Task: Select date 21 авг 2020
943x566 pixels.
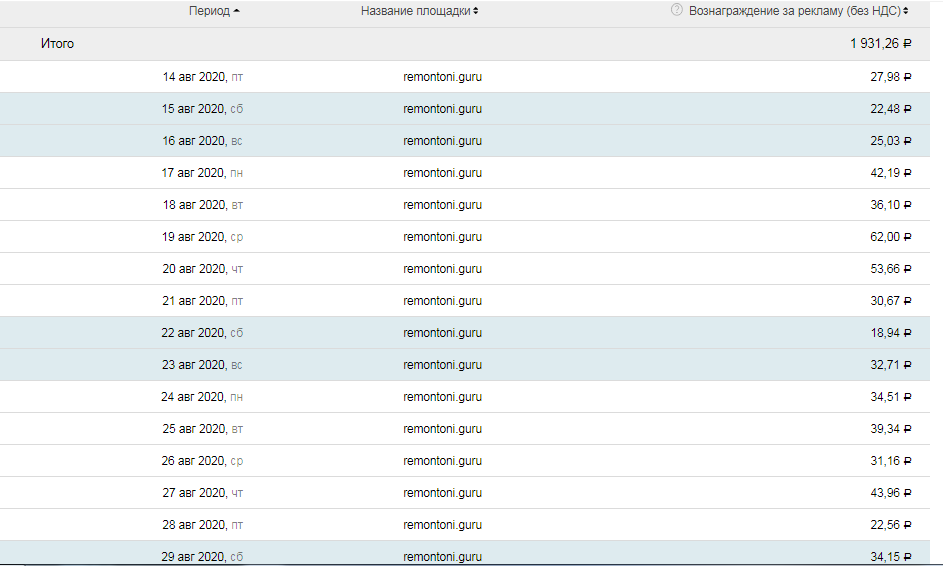Action: (194, 300)
